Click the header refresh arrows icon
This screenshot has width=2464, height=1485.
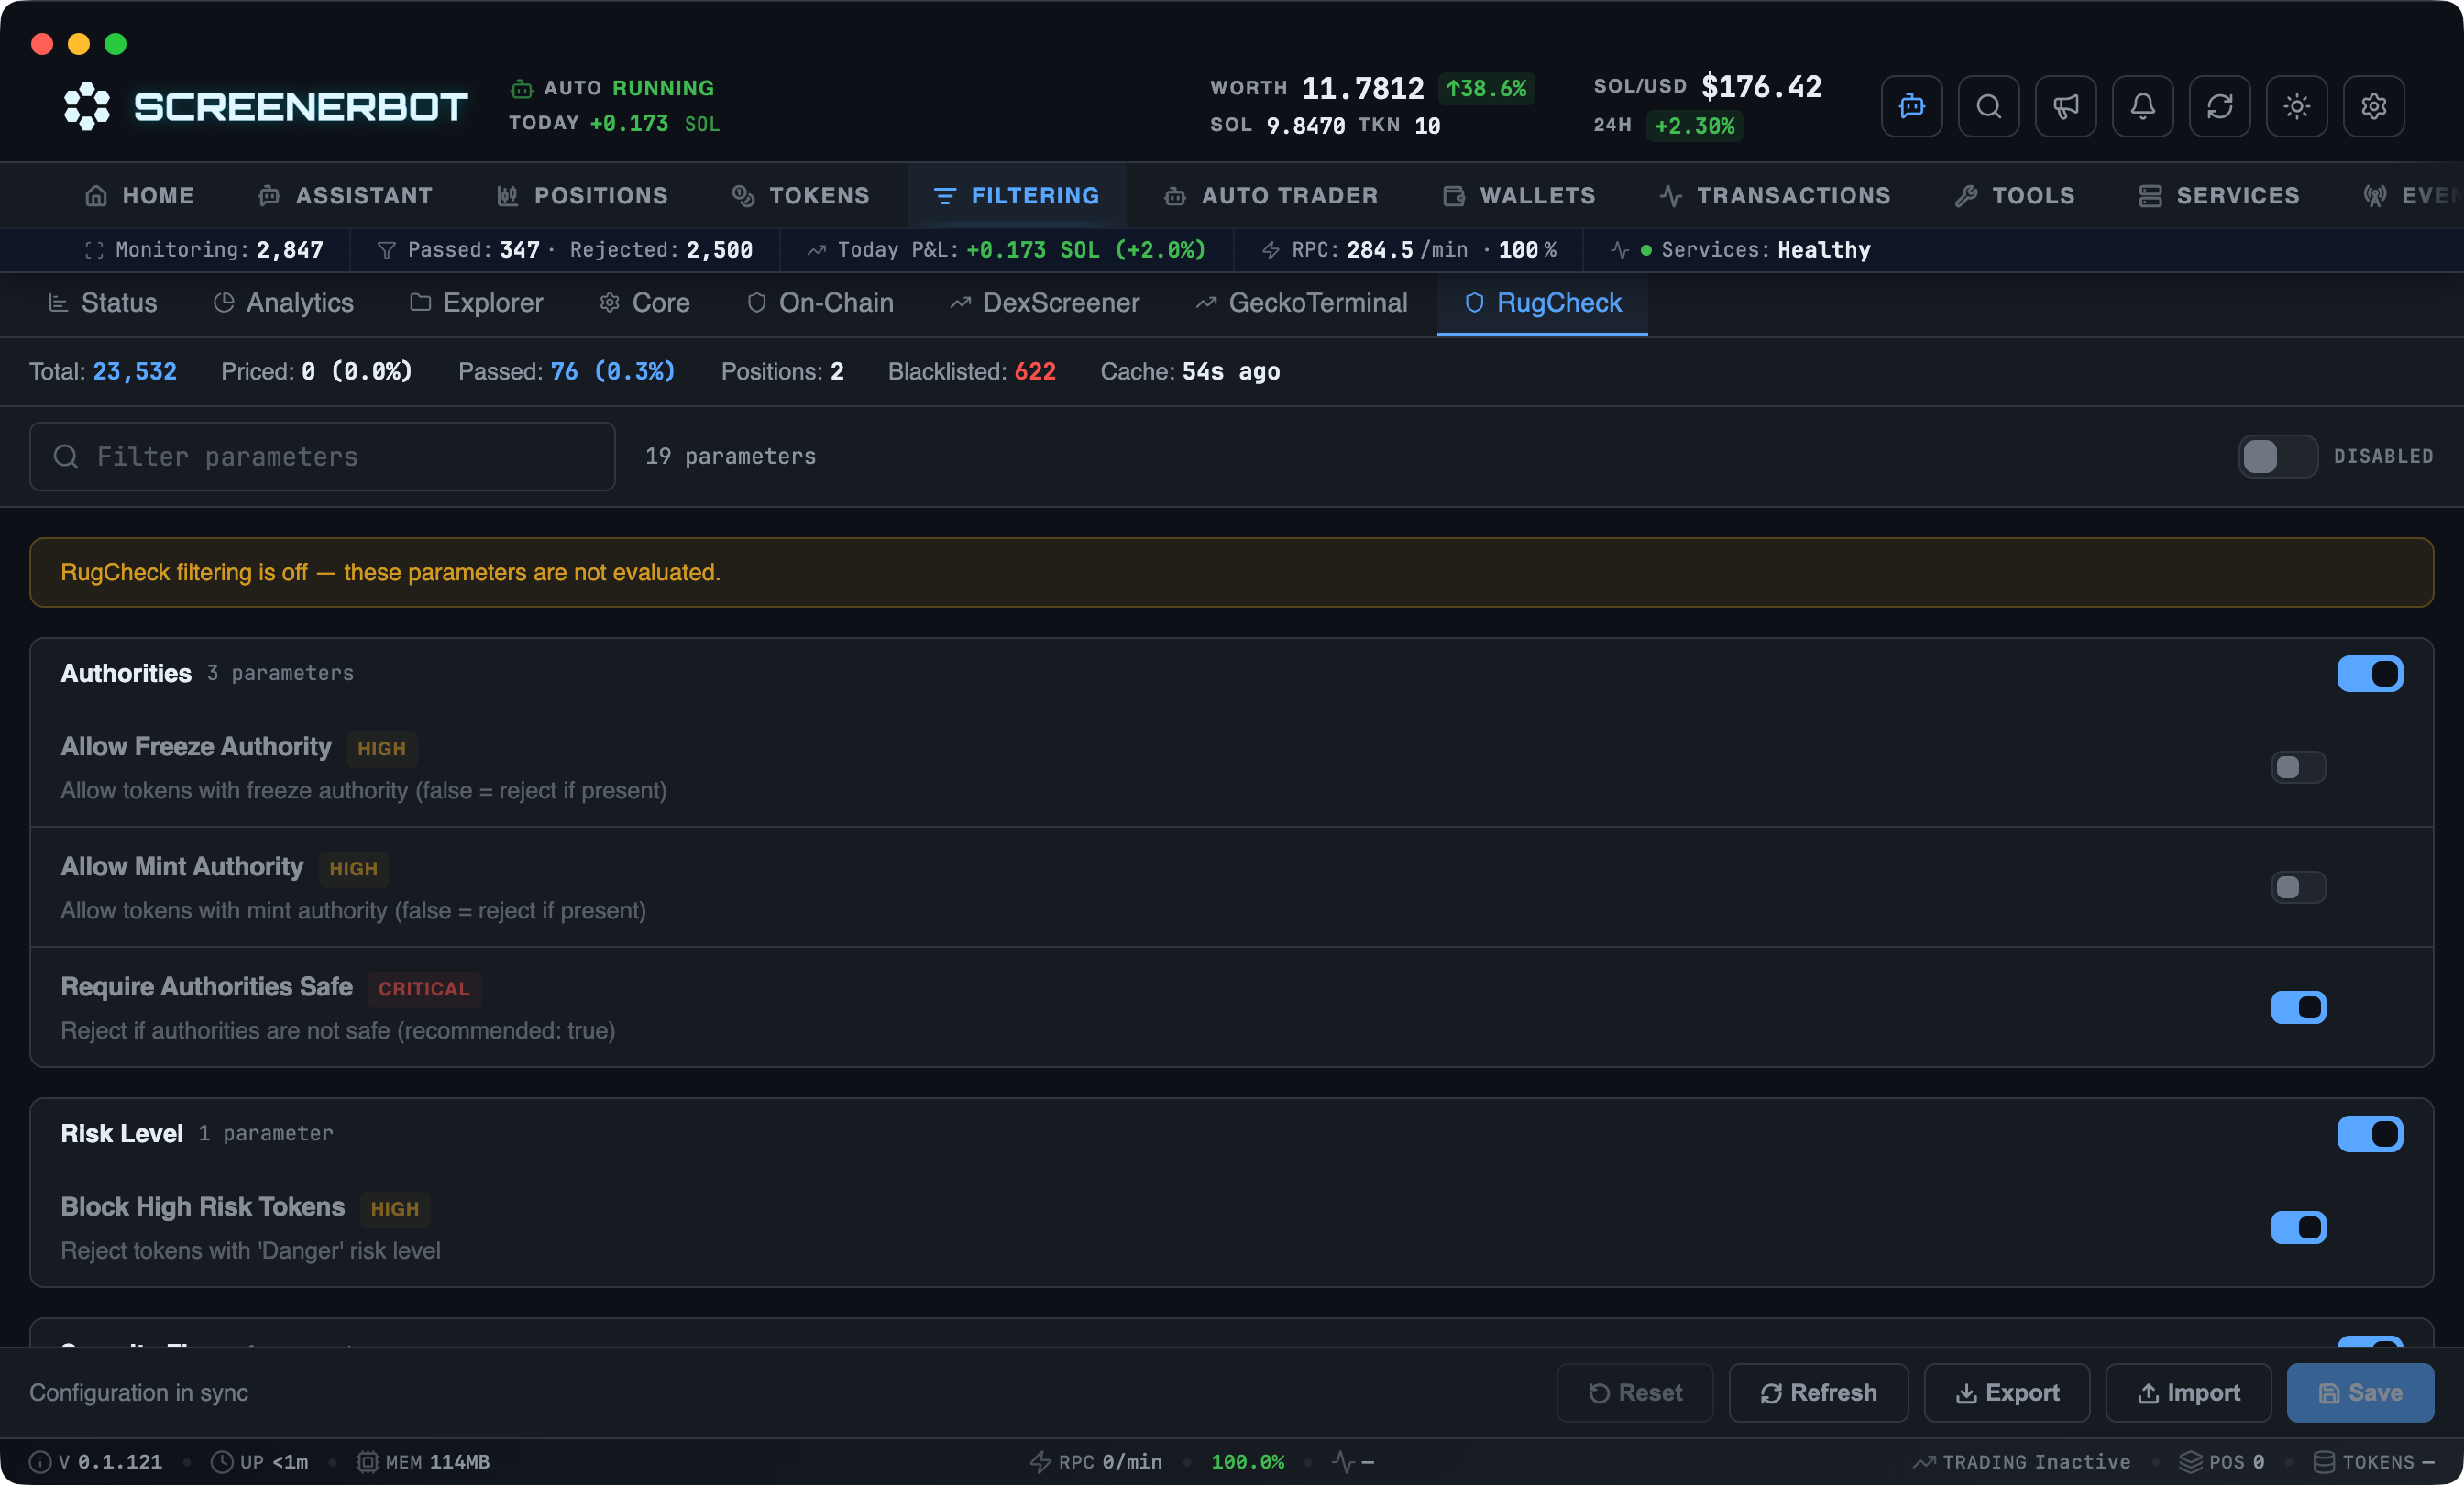pos(2219,106)
